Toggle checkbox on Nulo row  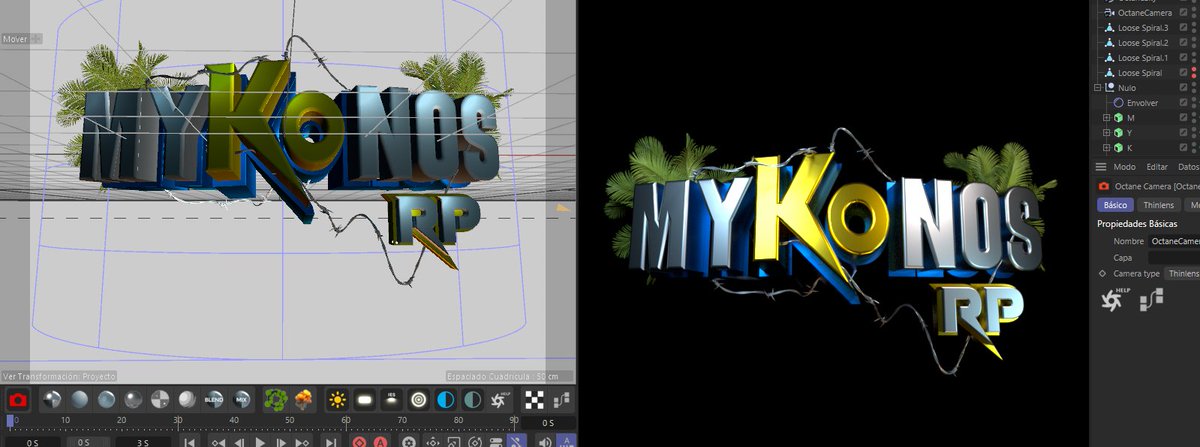tap(1183, 88)
